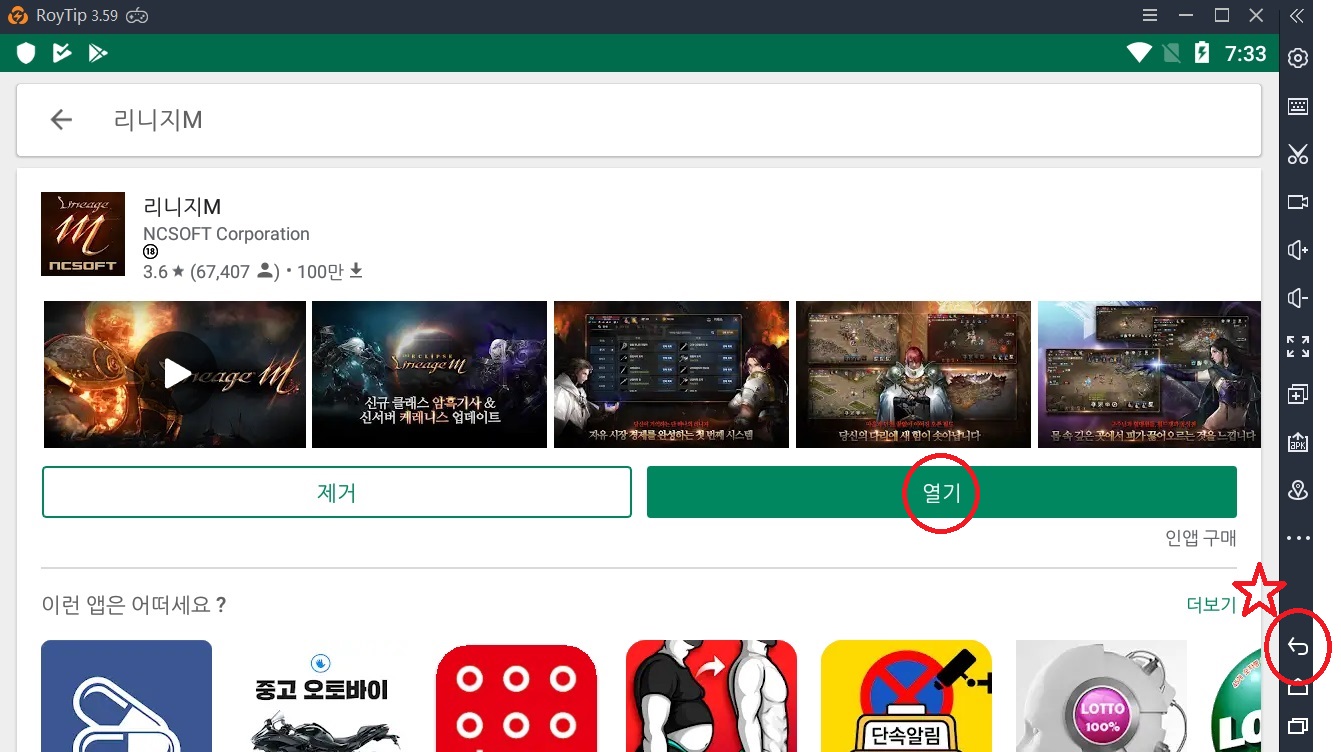Open the emulator settings gear icon

[x=1298, y=58]
